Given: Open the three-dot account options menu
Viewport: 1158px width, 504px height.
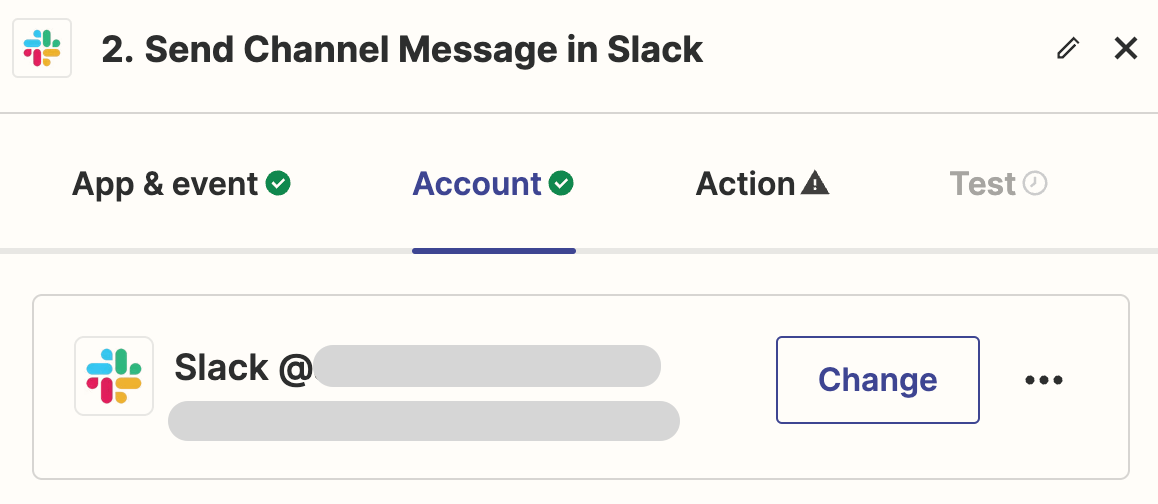Looking at the screenshot, I should [x=1044, y=380].
